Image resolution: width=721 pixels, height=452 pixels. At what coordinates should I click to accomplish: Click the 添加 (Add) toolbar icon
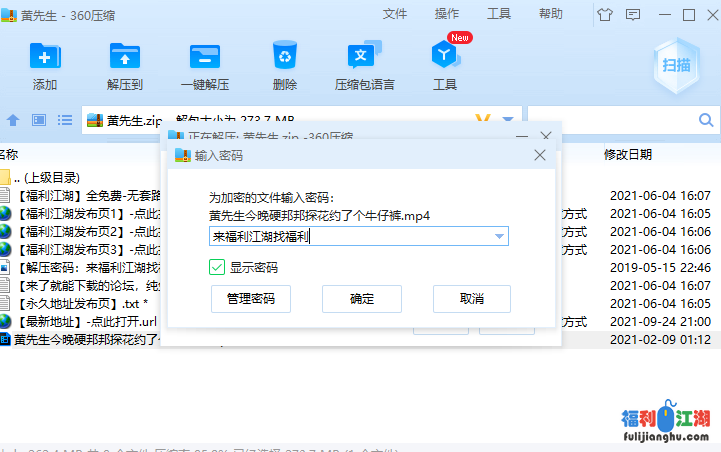click(45, 56)
